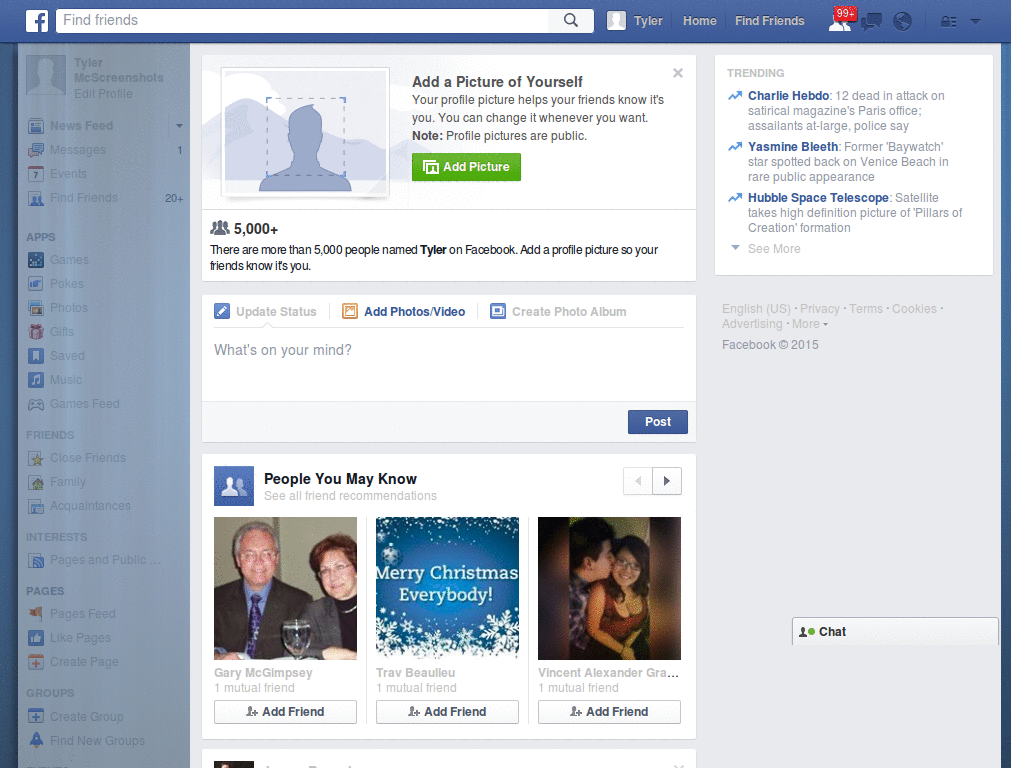Open See all friend recommendations link

350,496
